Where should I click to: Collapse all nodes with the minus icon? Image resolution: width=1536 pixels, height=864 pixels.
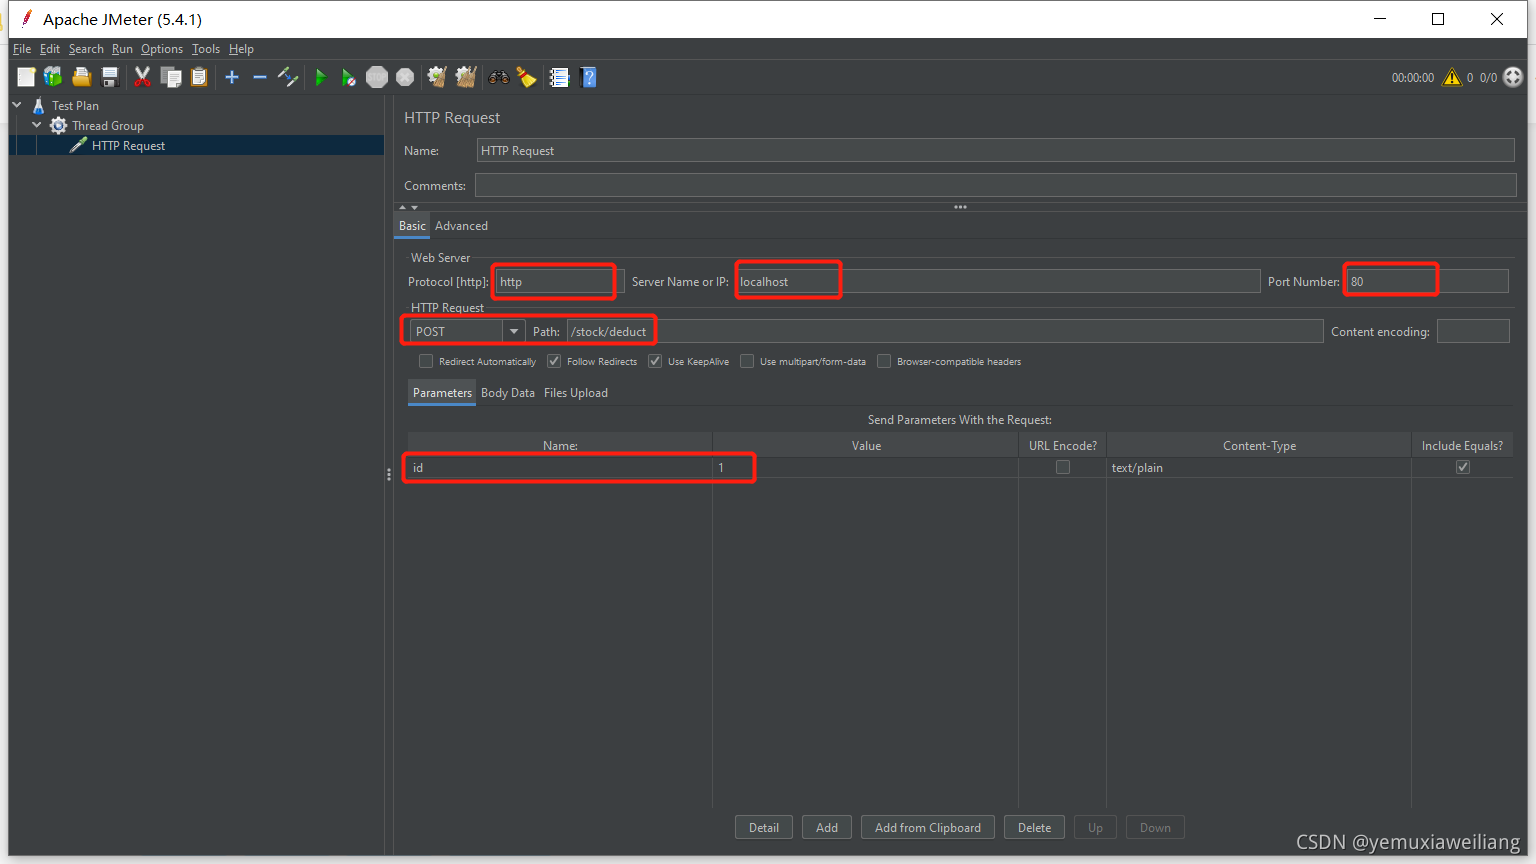(x=260, y=77)
